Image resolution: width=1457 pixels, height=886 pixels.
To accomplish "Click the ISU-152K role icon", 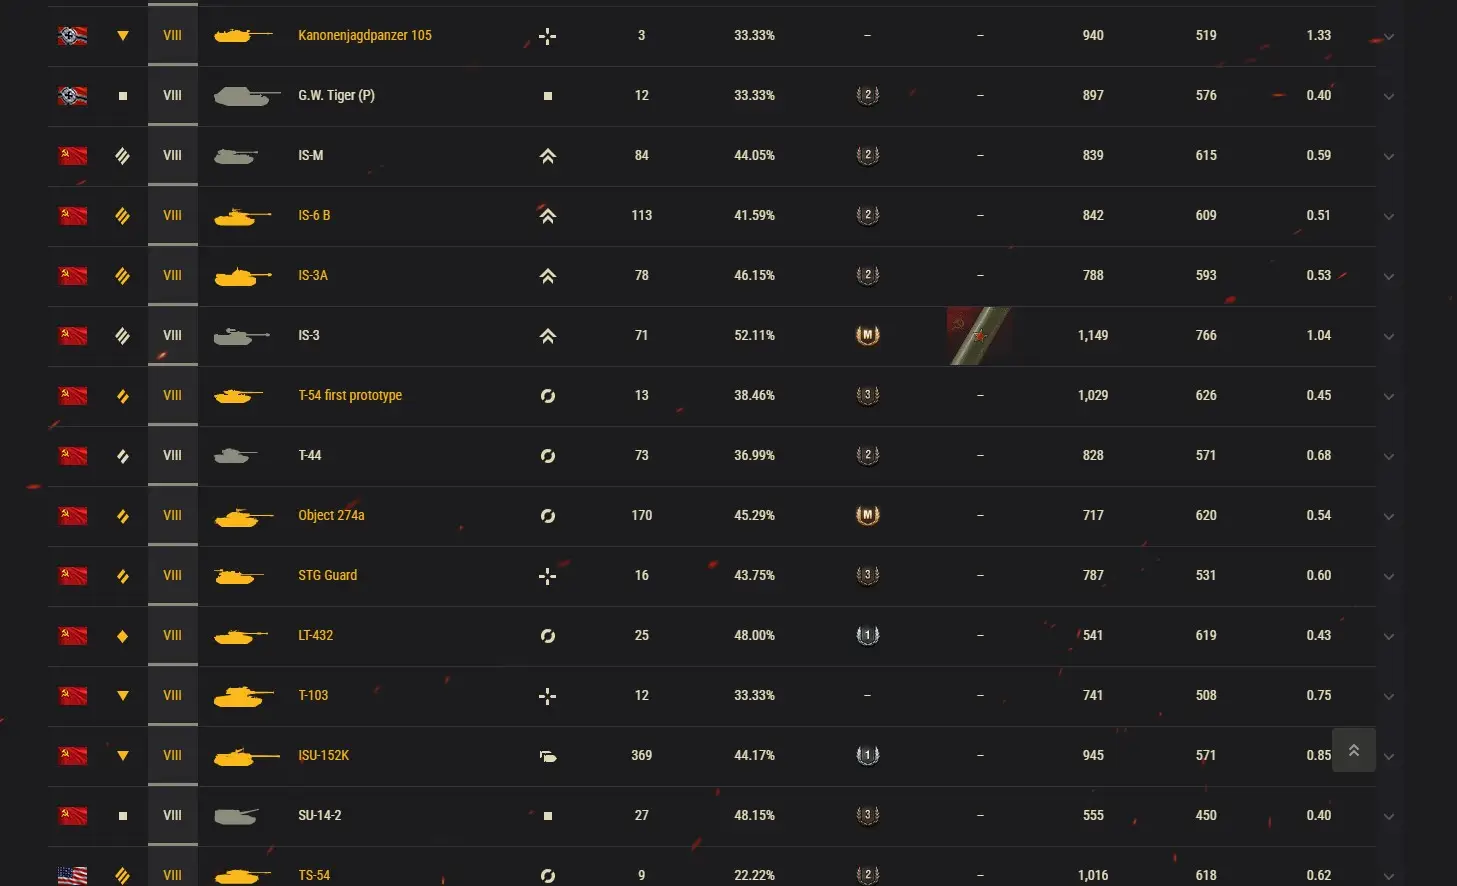I will click(x=547, y=756).
